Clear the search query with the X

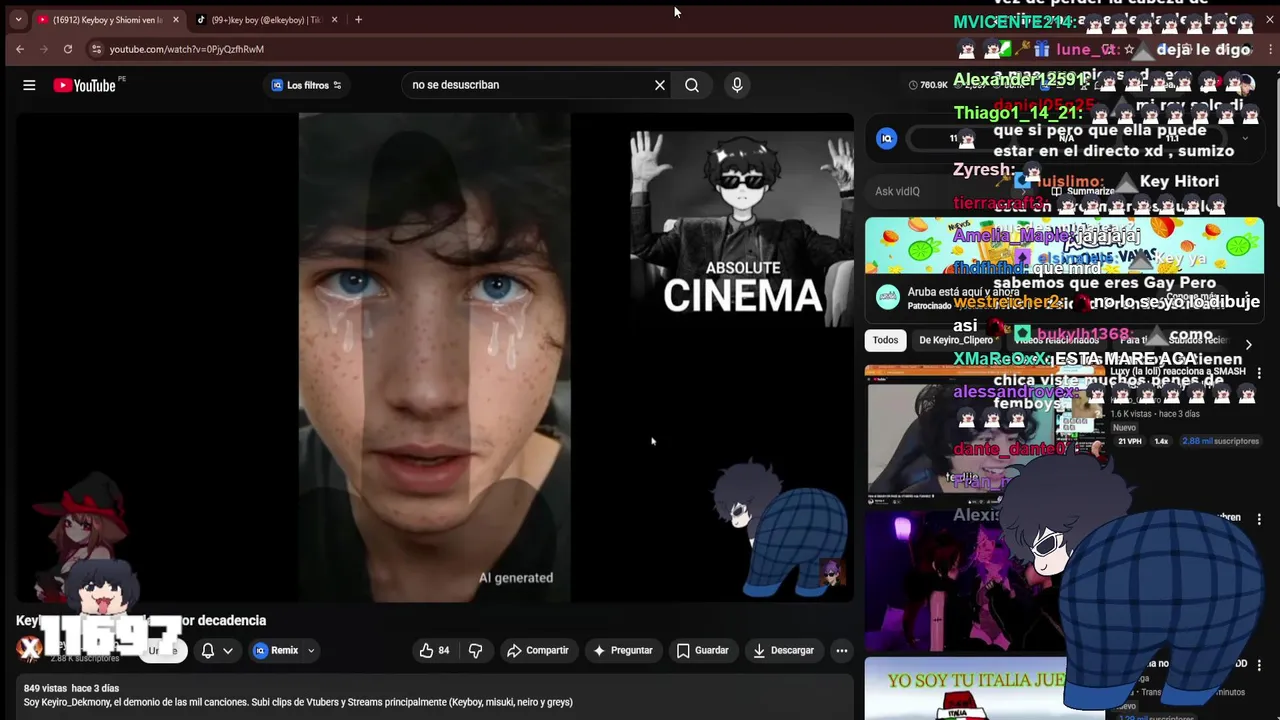coord(660,85)
